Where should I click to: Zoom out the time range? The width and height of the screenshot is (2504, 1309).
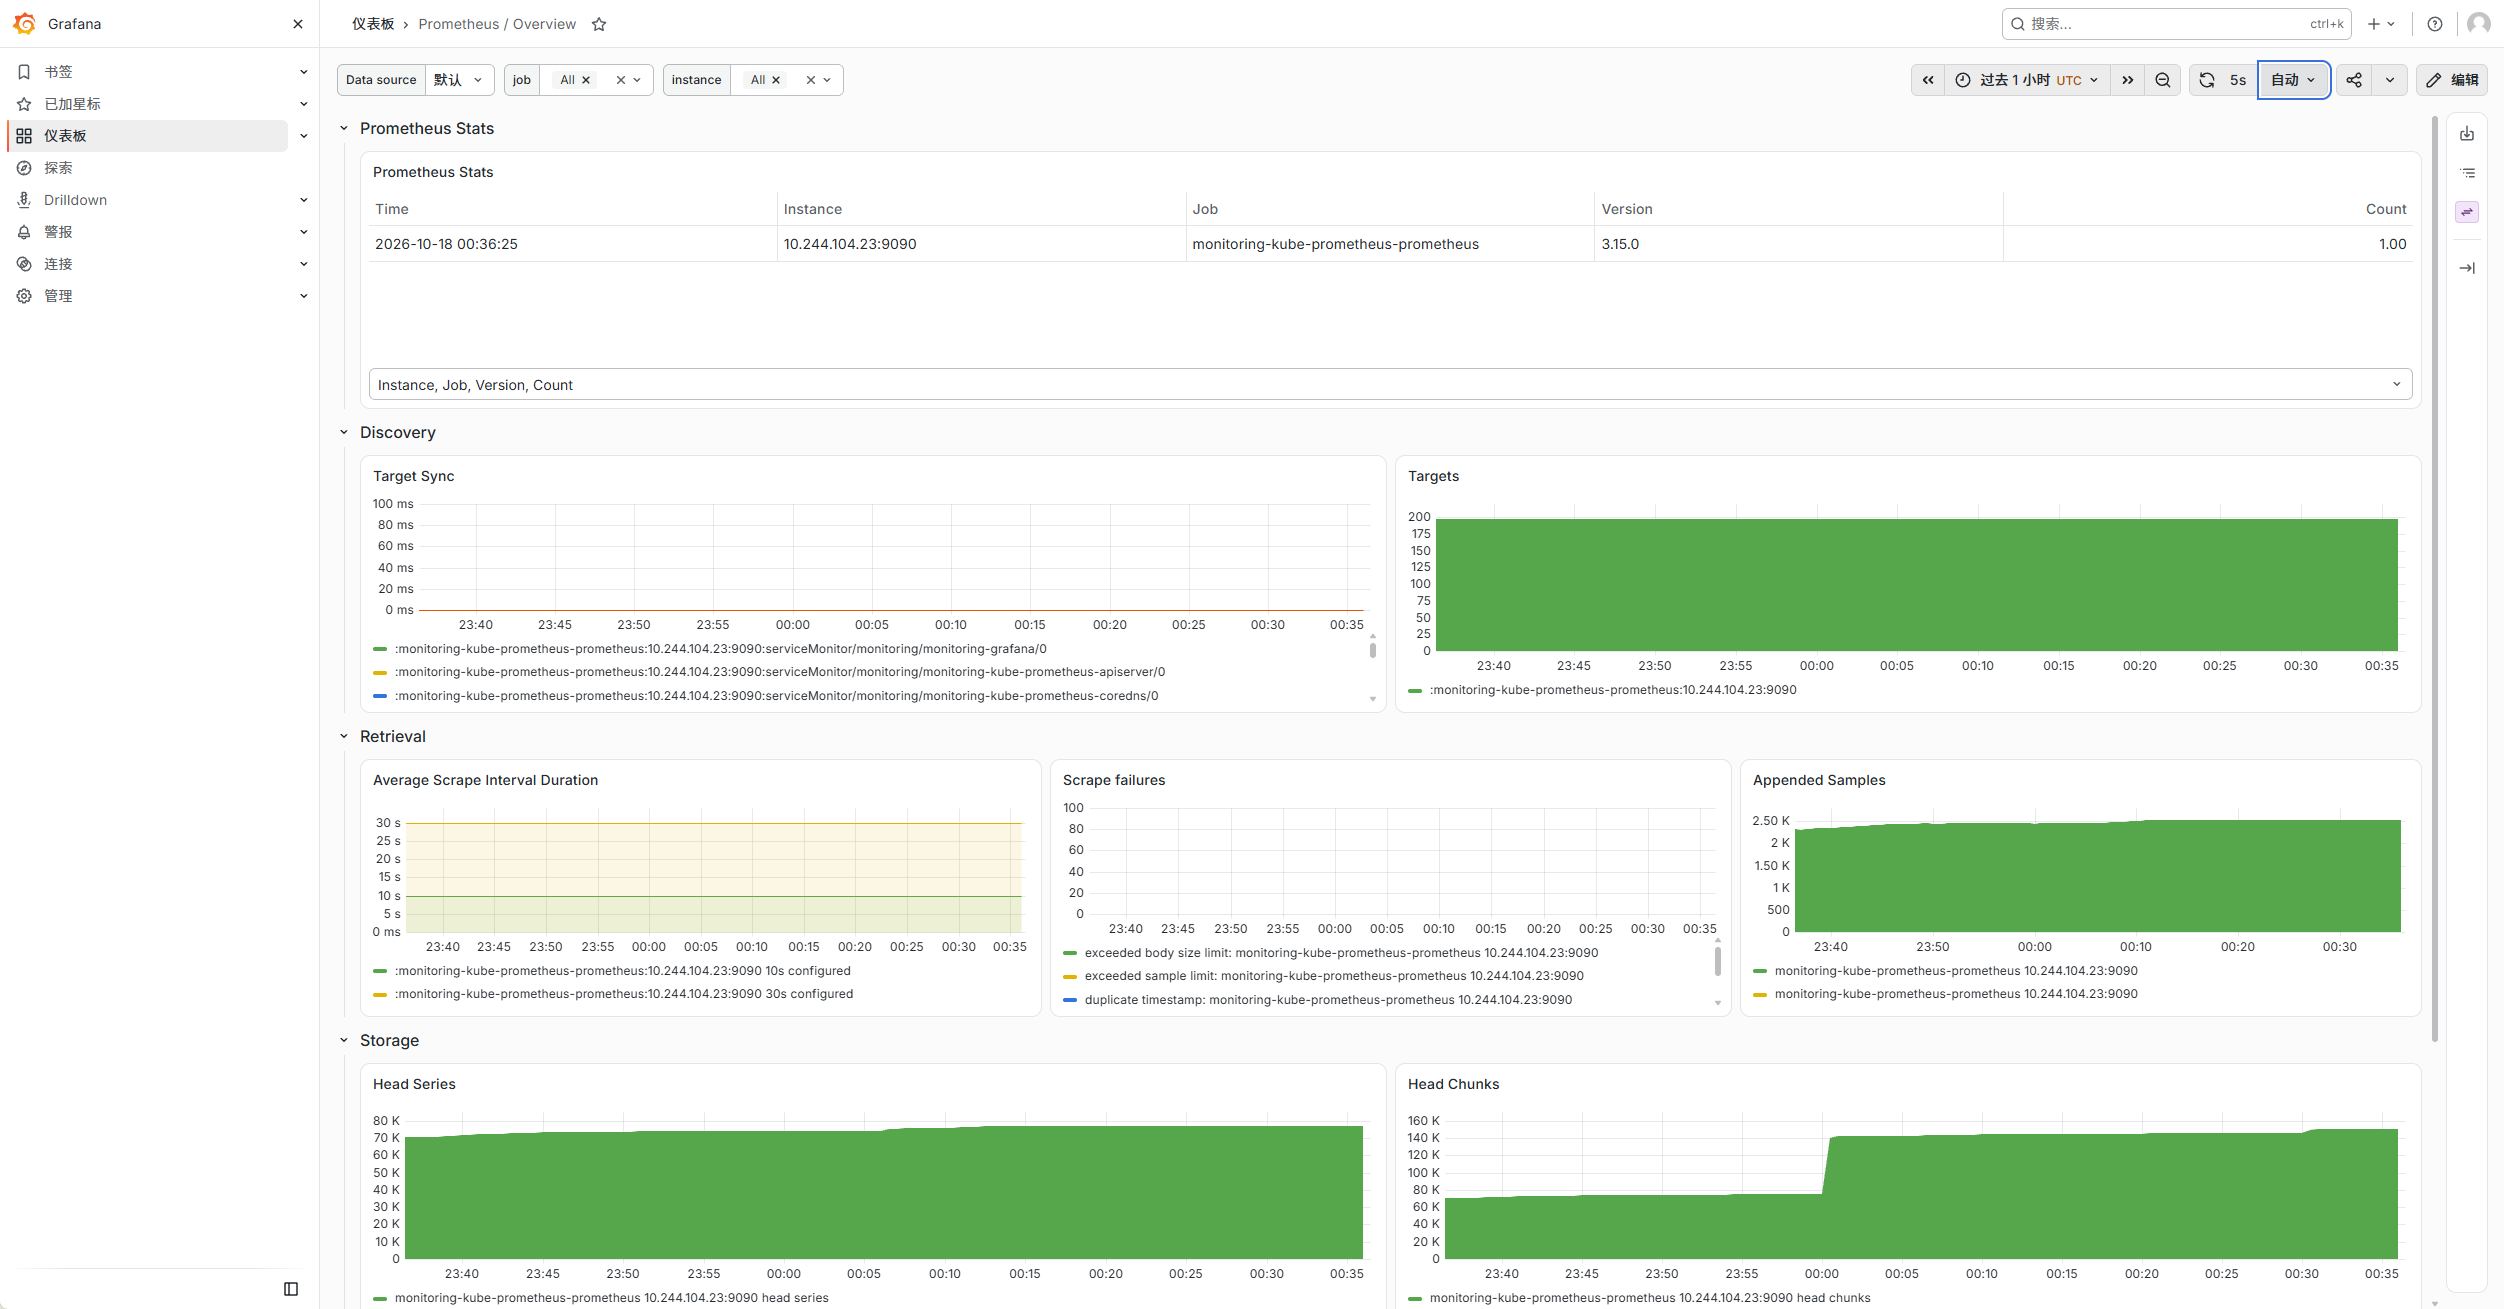pyautogui.click(x=2163, y=80)
